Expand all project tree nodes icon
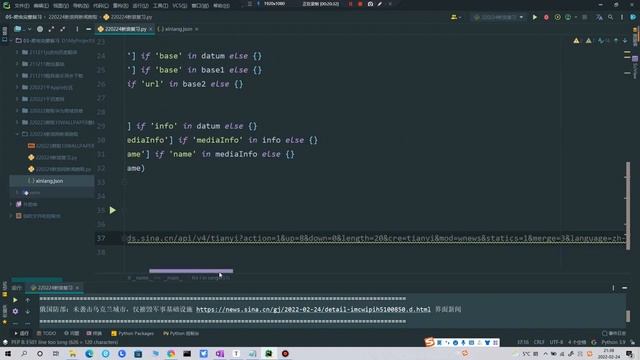640x360 pixels. (51, 29)
